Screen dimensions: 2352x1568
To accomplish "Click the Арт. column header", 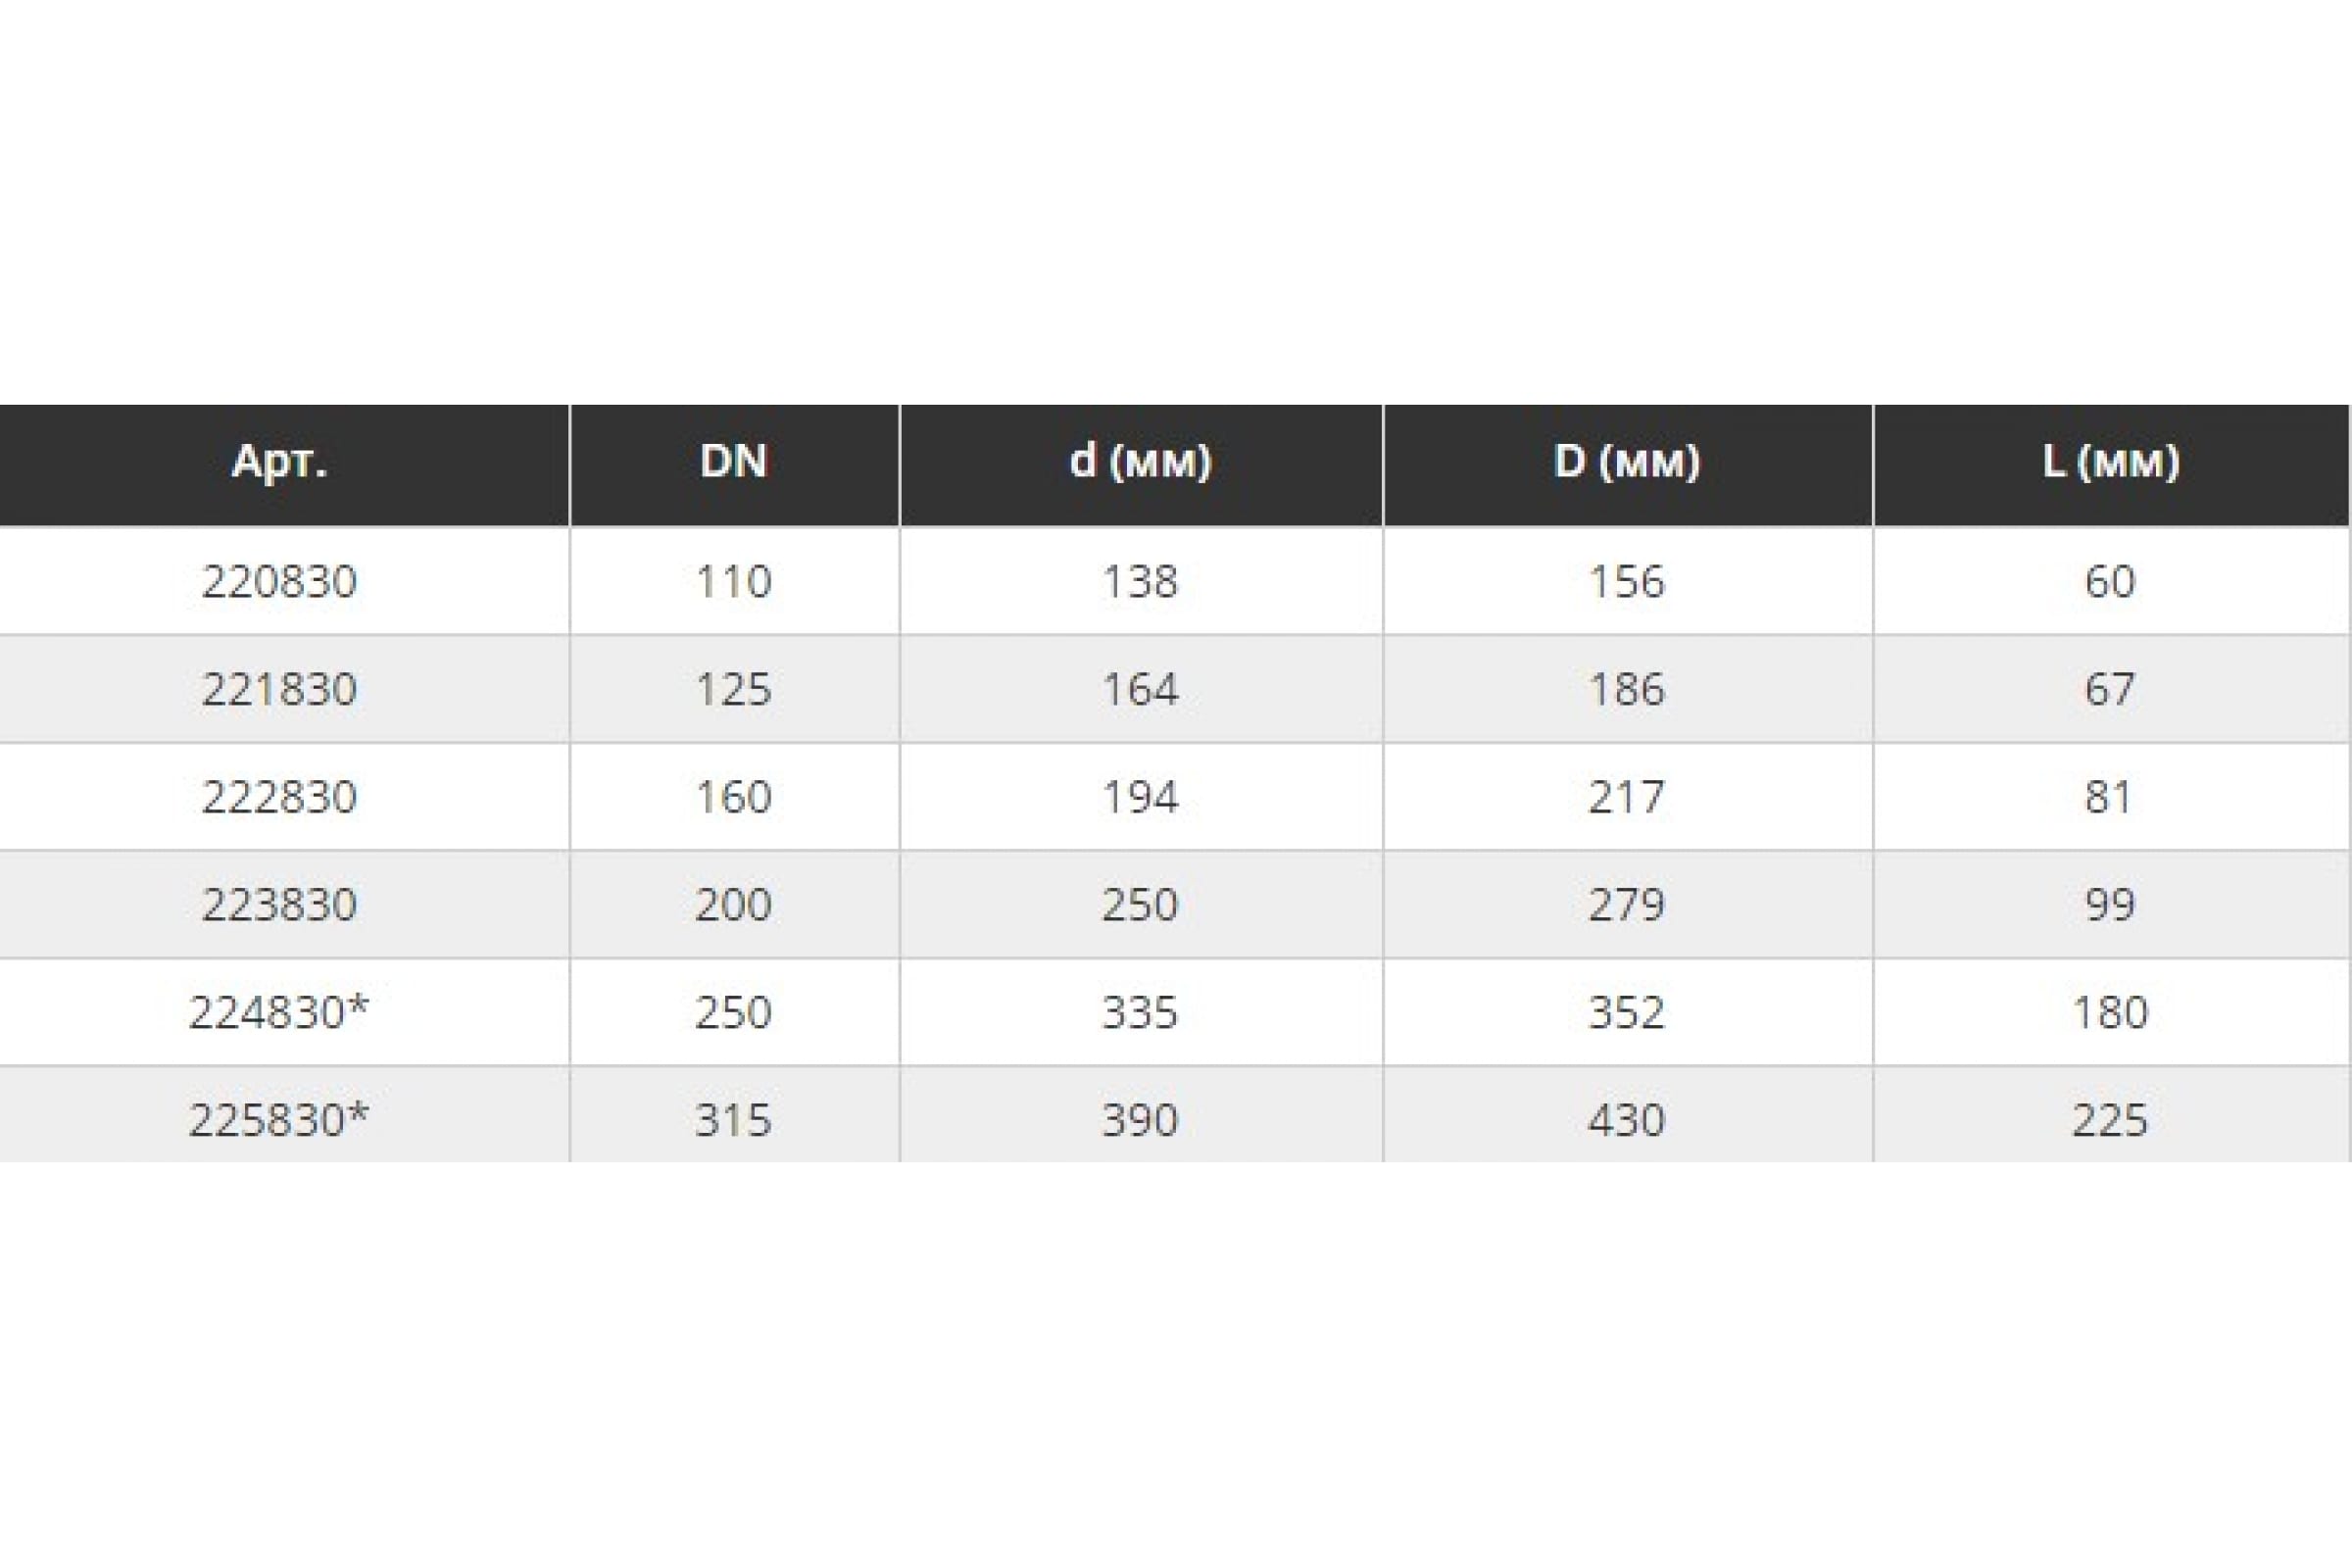I will [279, 462].
